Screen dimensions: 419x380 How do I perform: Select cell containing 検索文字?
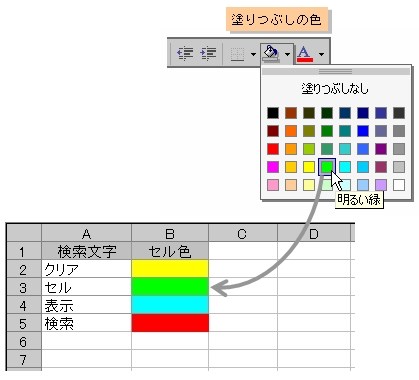point(86,251)
